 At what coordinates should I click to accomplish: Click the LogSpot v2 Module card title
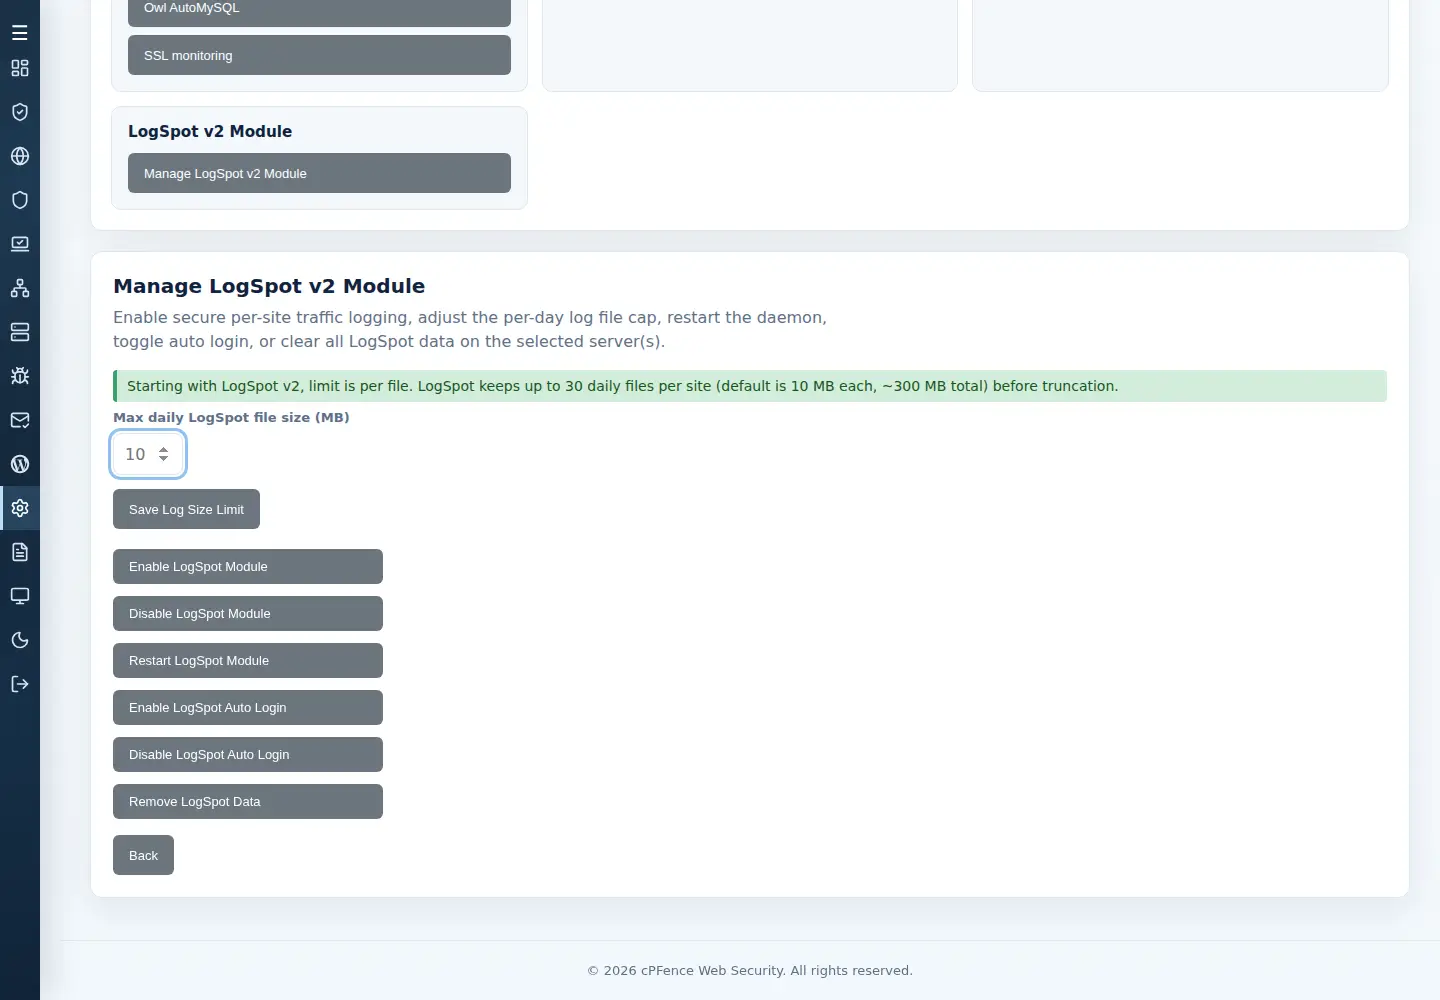tap(210, 131)
